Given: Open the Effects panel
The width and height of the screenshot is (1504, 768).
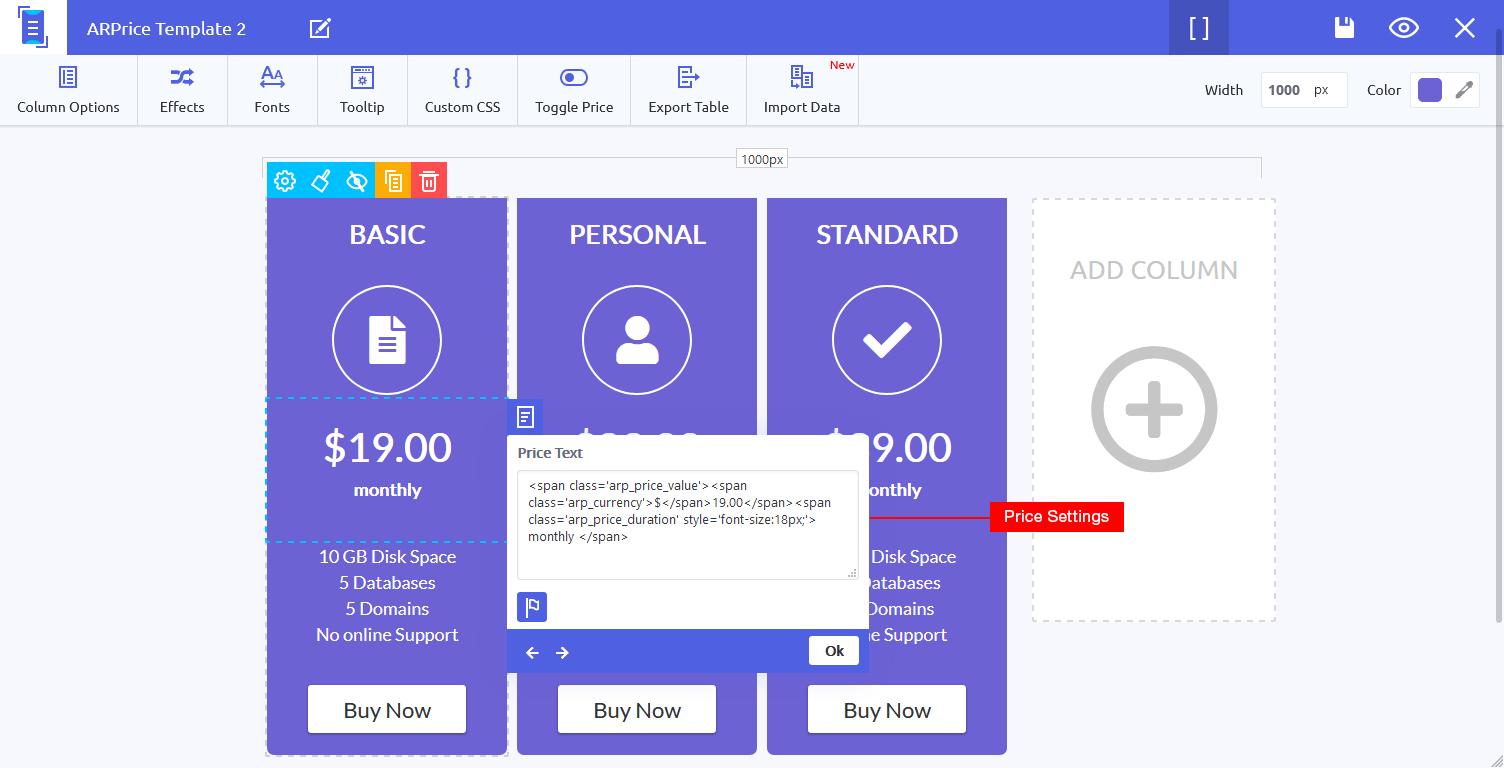Looking at the screenshot, I should 182,90.
